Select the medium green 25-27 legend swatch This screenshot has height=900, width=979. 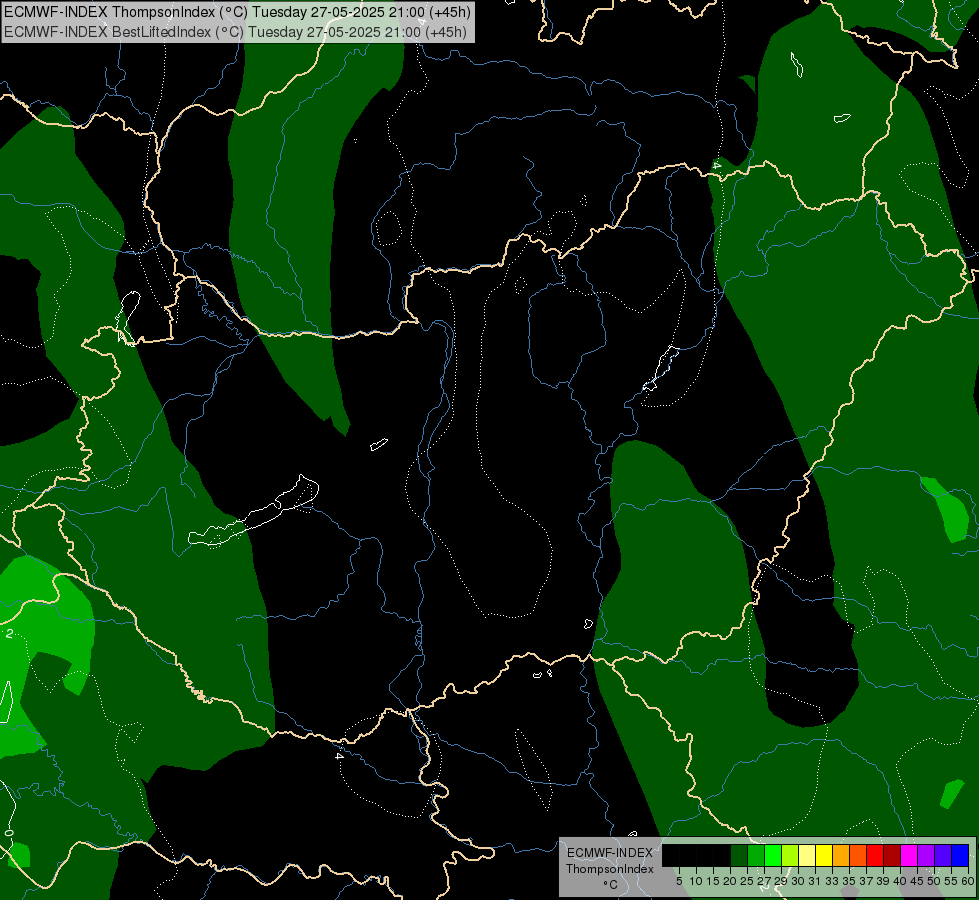pos(756,855)
